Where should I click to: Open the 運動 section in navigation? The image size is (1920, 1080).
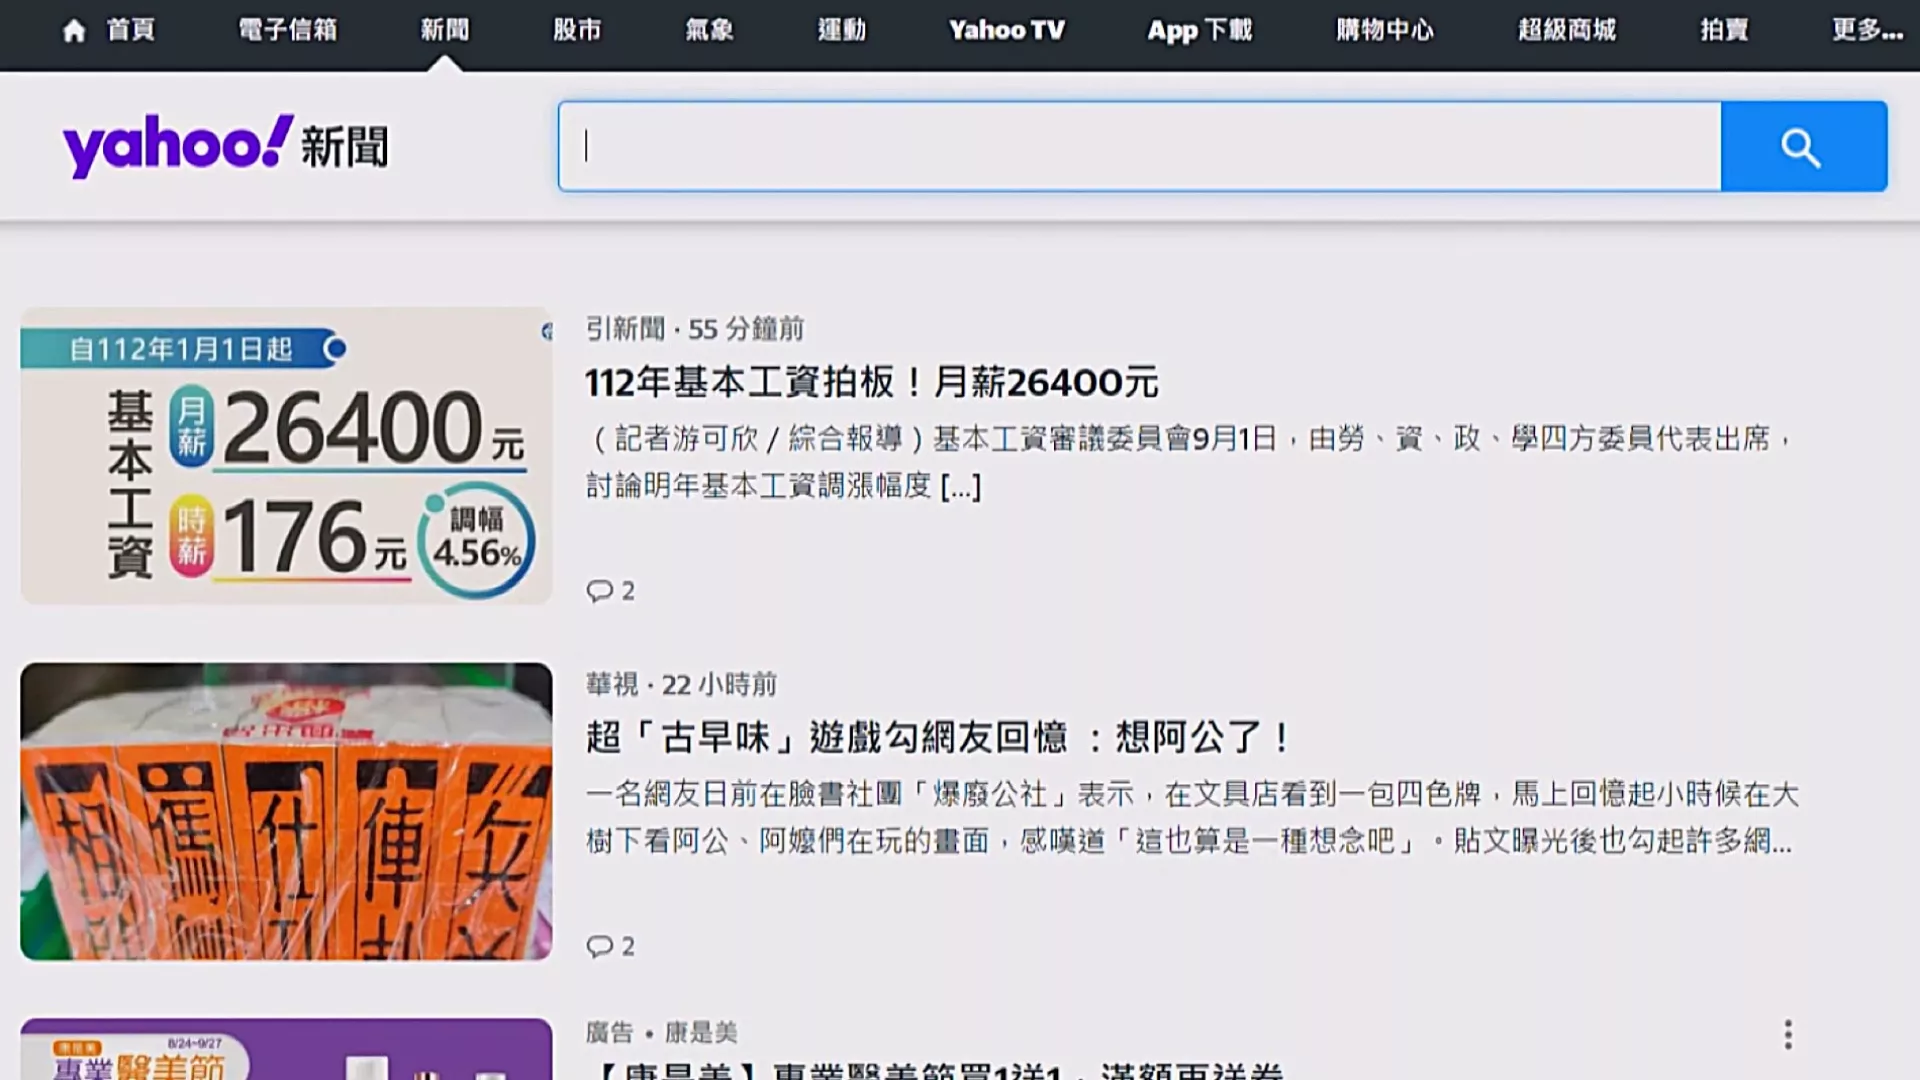coord(842,30)
